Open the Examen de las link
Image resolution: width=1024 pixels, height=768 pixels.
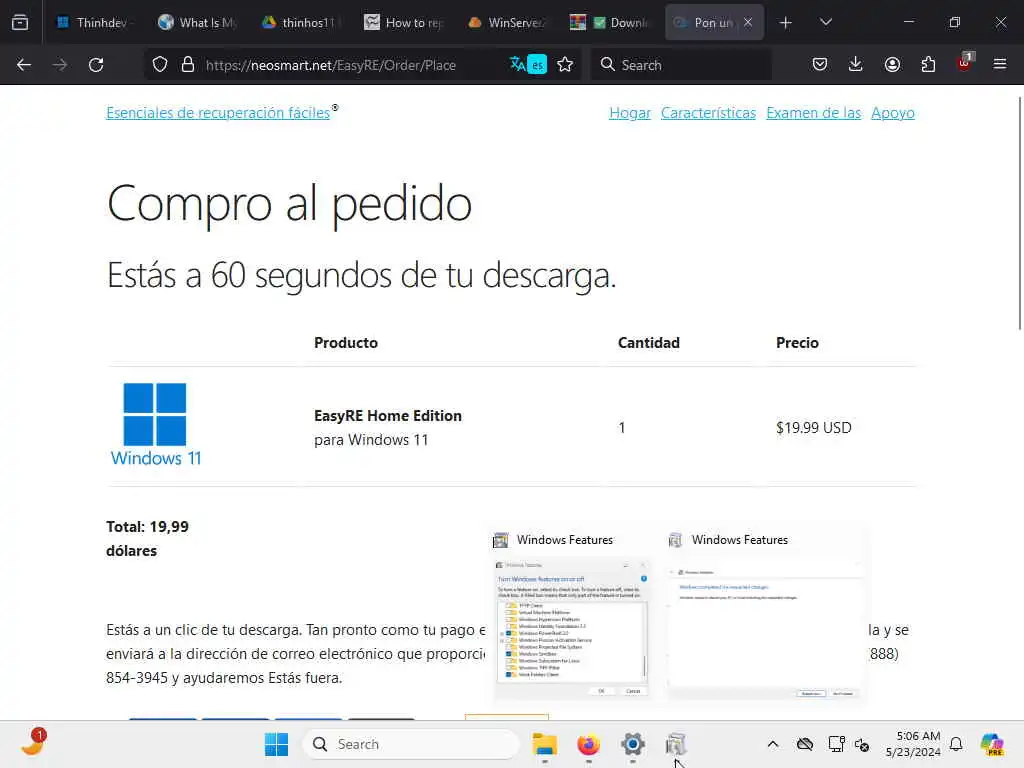pos(814,113)
